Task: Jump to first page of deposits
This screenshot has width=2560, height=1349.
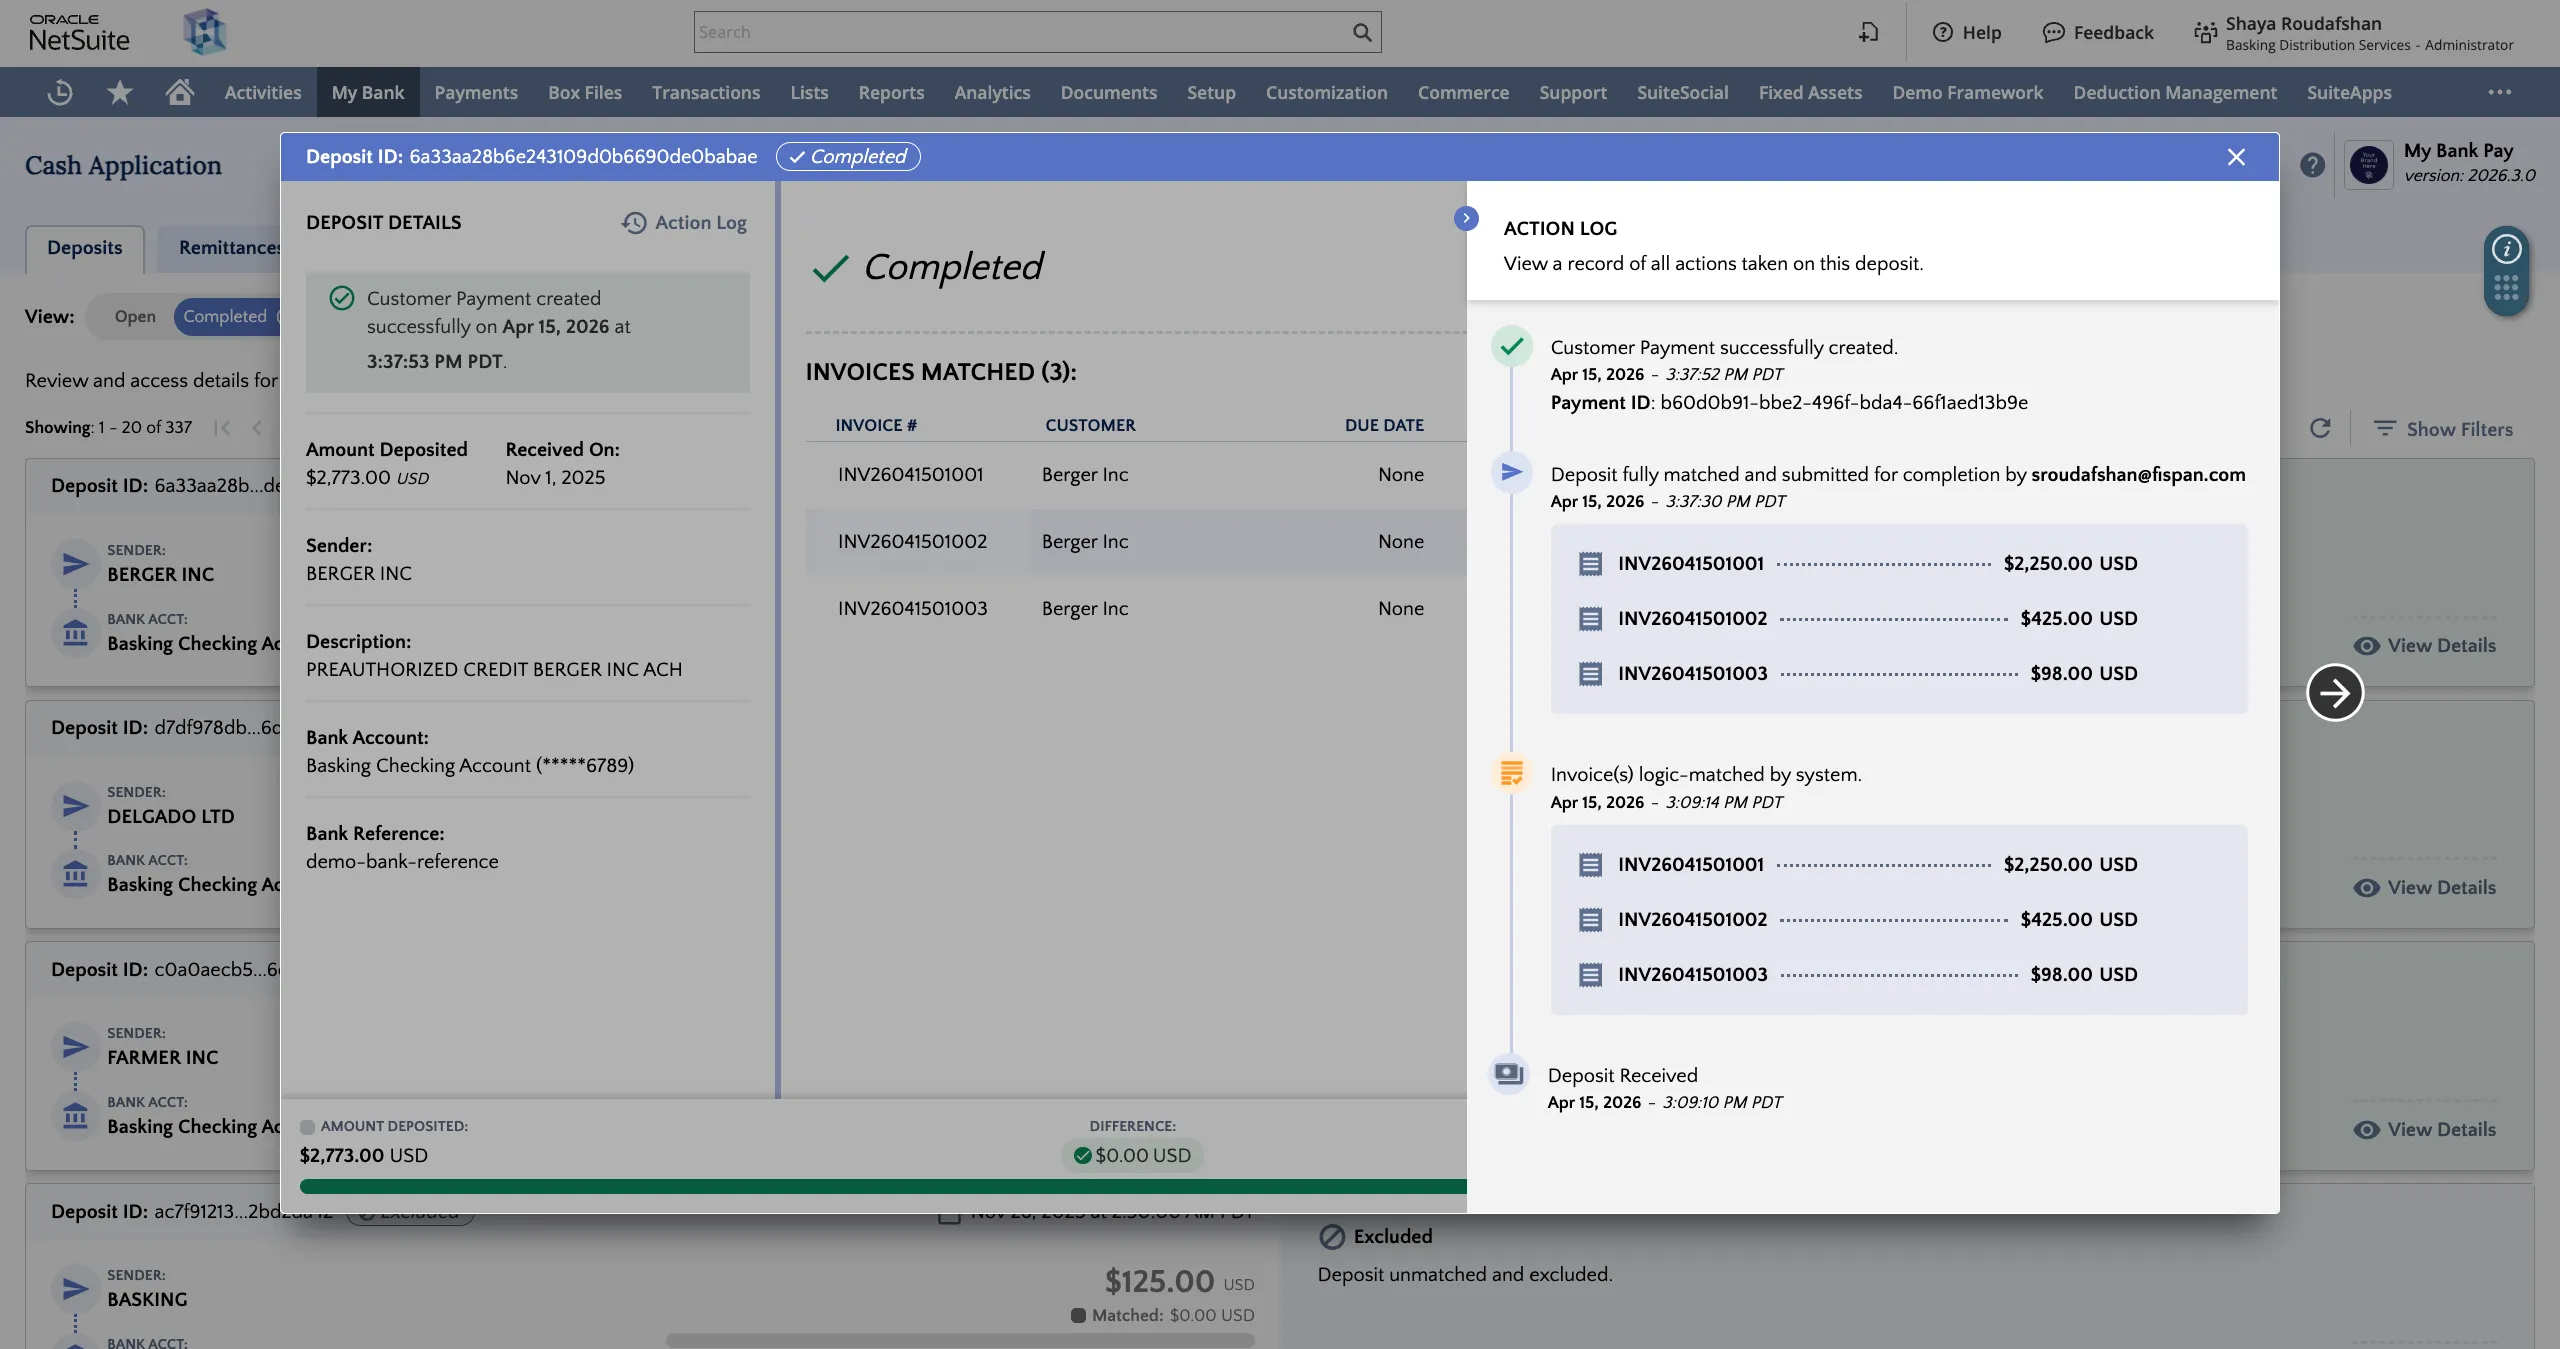Action: click(x=222, y=427)
